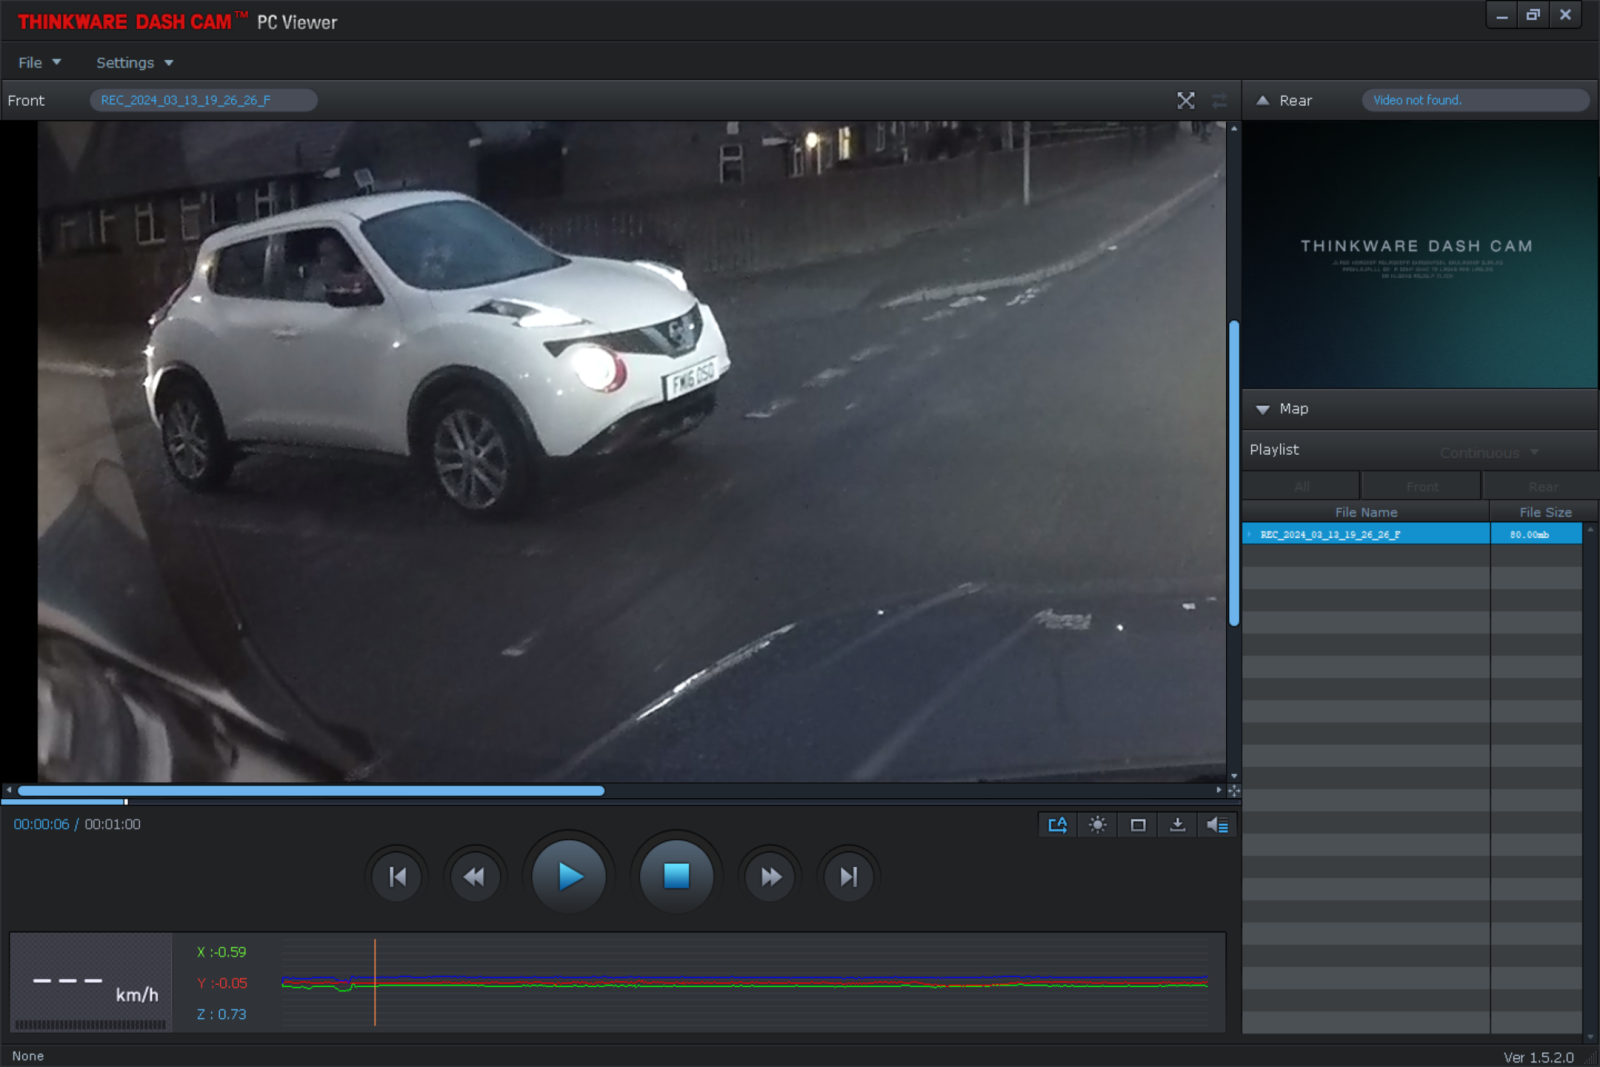Open the brightness adjustment control
This screenshot has height=1067, width=1600.
[1098, 825]
